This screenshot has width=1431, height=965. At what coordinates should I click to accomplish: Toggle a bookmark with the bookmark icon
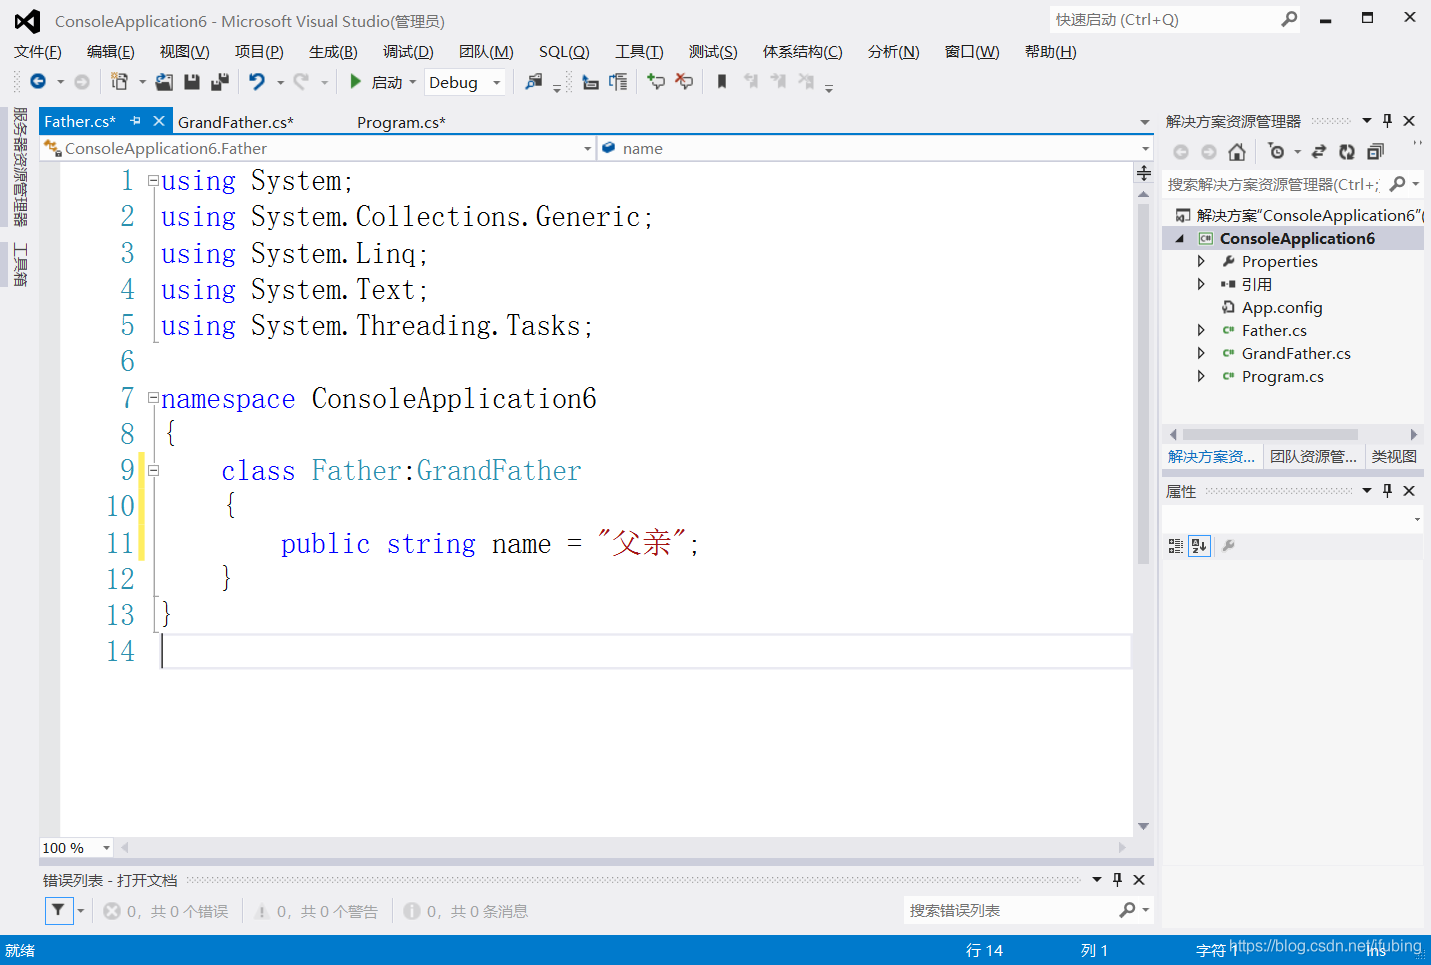722,82
